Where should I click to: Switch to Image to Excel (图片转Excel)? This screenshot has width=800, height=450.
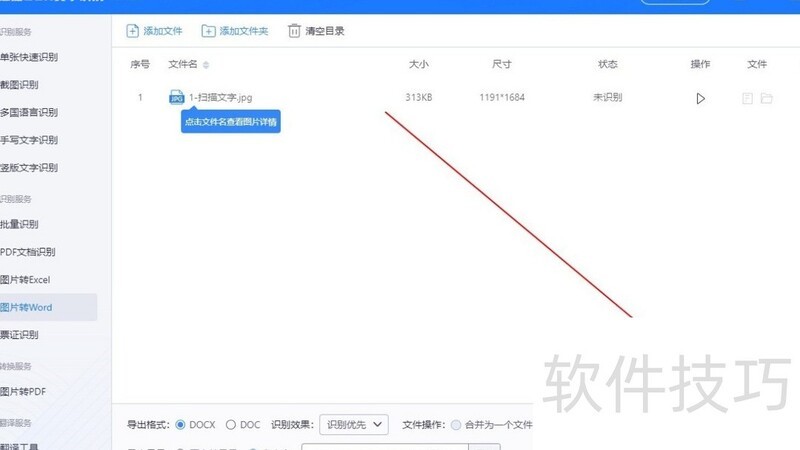coord(26,279)
